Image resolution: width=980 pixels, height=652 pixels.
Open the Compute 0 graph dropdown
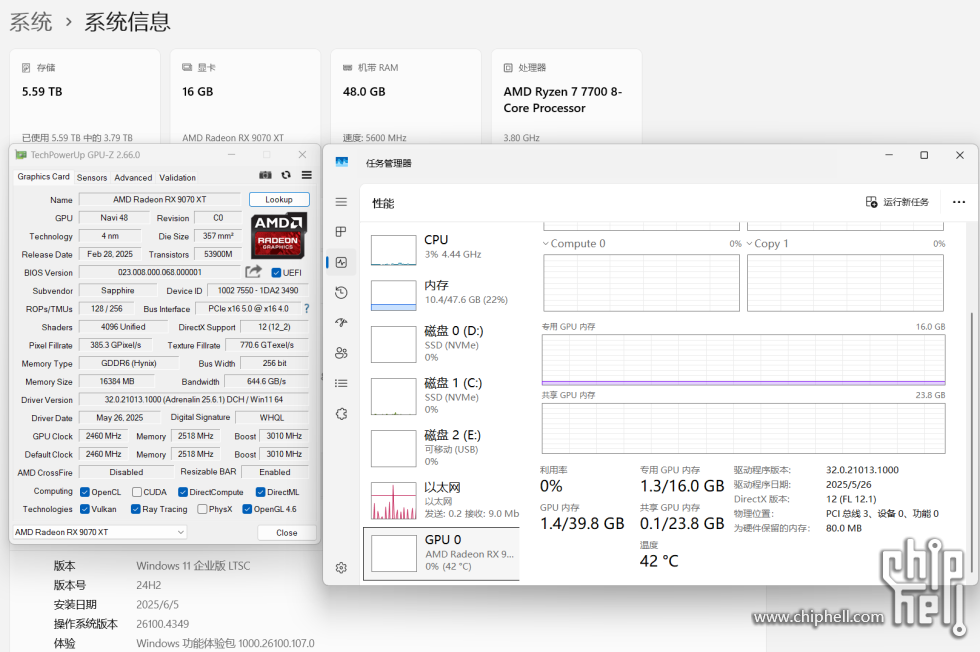click(x=546, y=243)
